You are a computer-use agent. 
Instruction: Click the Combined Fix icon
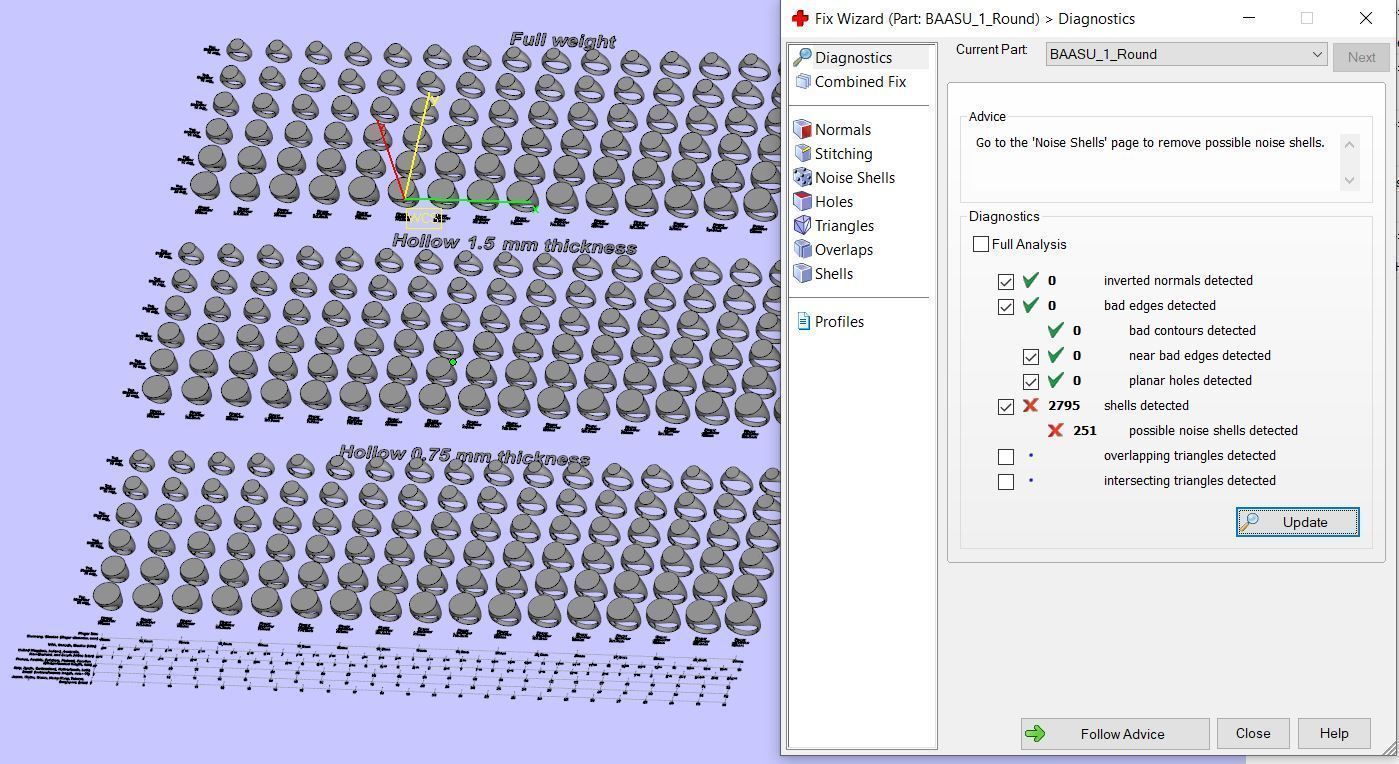point(802,82)
